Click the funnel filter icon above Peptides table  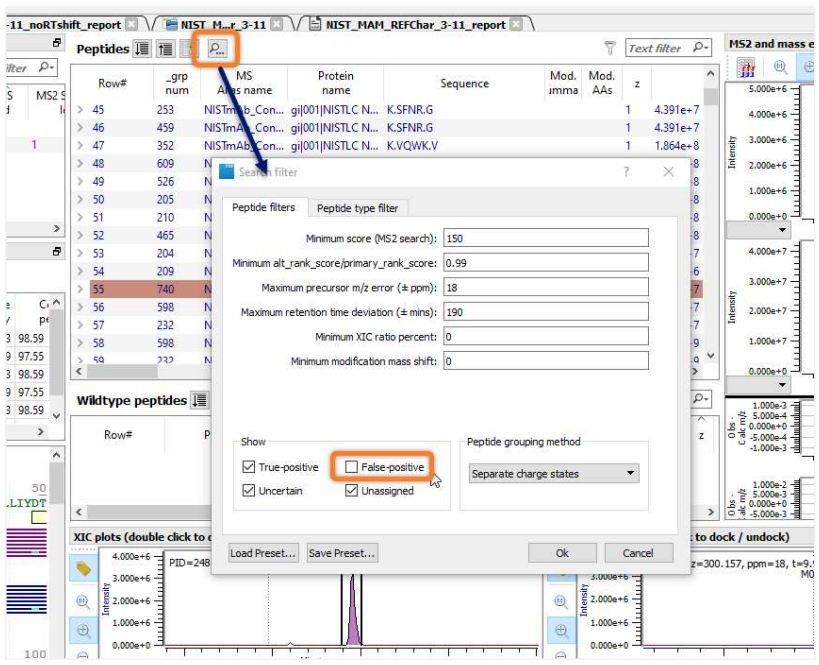coord(610,48)
